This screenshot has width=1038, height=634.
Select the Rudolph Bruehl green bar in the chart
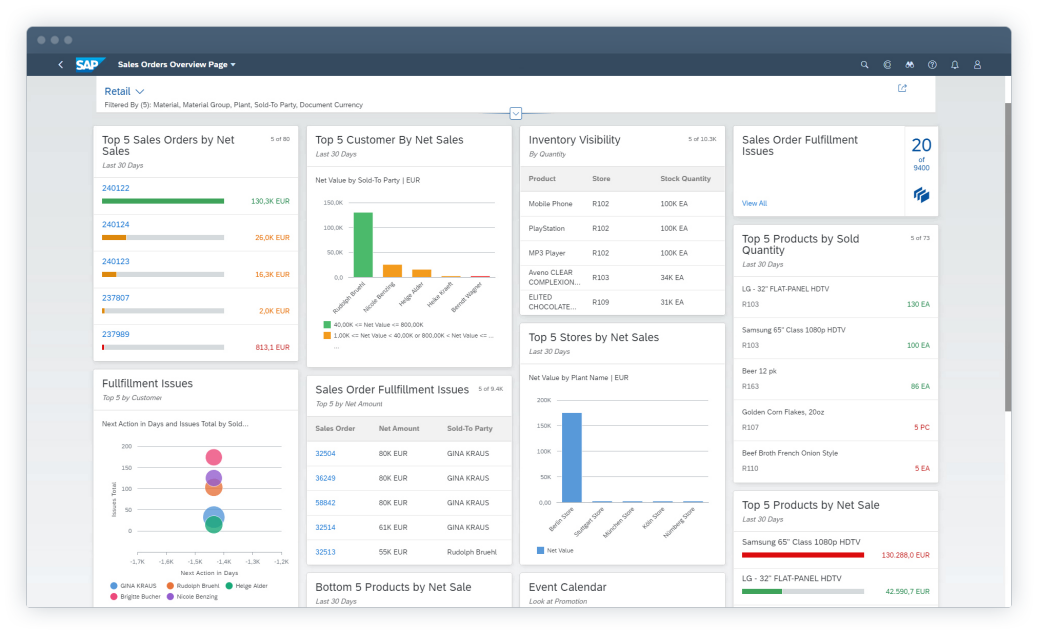(x=363, y=244)
